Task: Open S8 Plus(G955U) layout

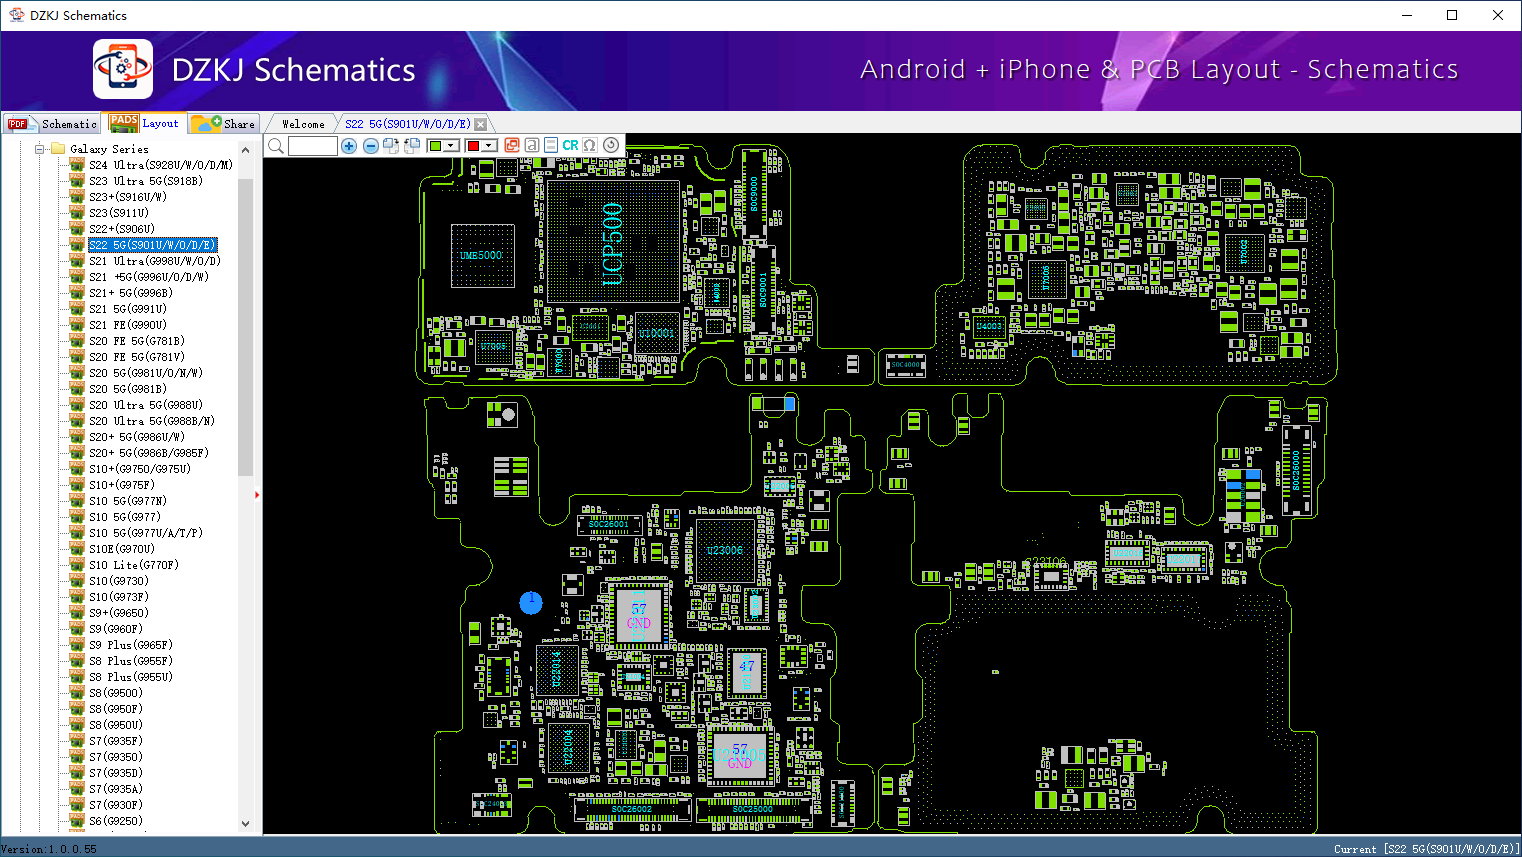Action: (131, 677)
